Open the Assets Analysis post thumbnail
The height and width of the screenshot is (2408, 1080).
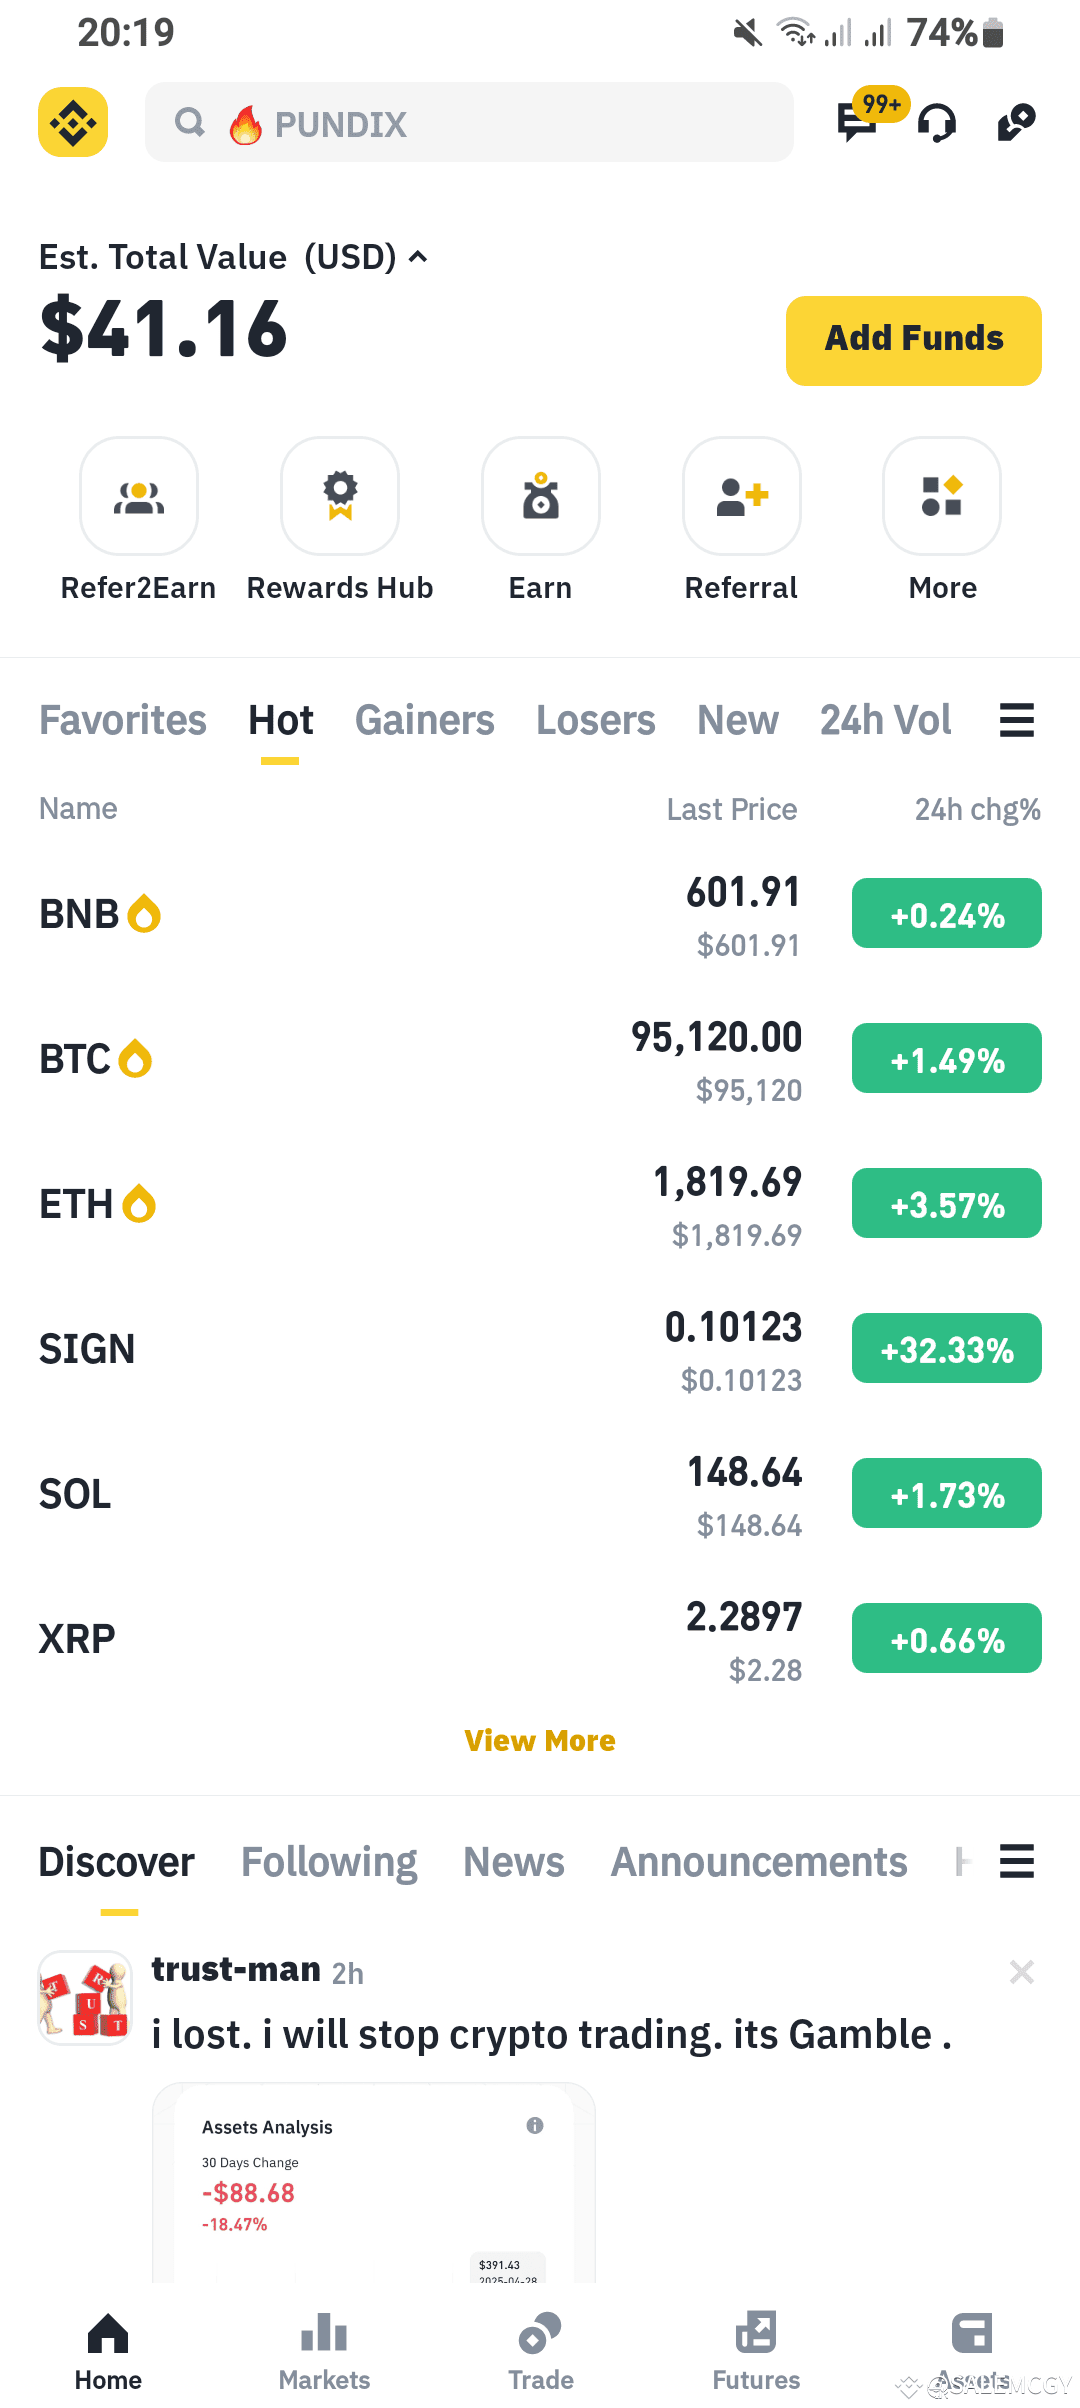click(x=374, y=2183)
